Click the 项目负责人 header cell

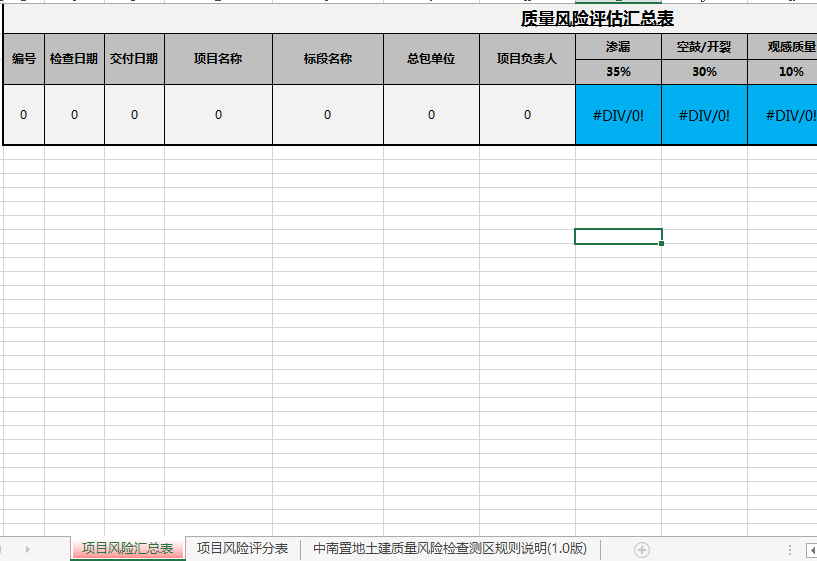pos(527,59)
